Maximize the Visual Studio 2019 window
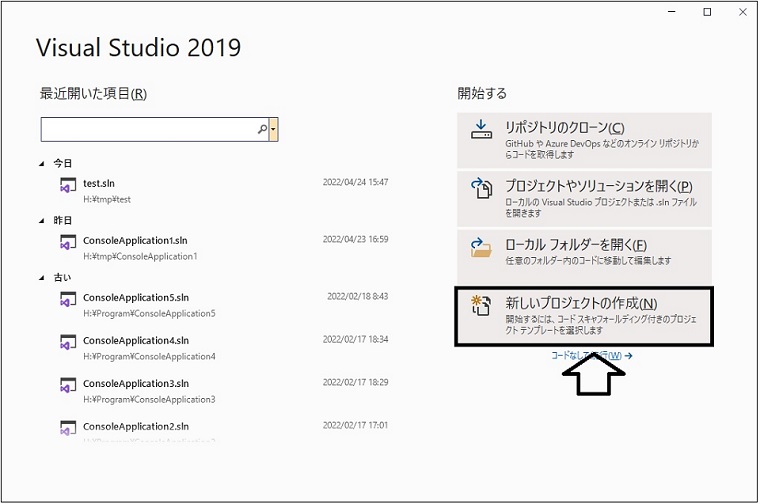Screen dimensions: 760x504 point(707,12)
